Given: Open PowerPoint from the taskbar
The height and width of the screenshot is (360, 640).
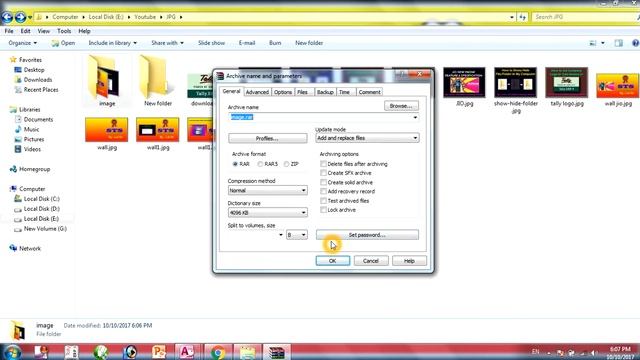Looking at the screenshot, I should pyautogui.click(x=159, y=352).
